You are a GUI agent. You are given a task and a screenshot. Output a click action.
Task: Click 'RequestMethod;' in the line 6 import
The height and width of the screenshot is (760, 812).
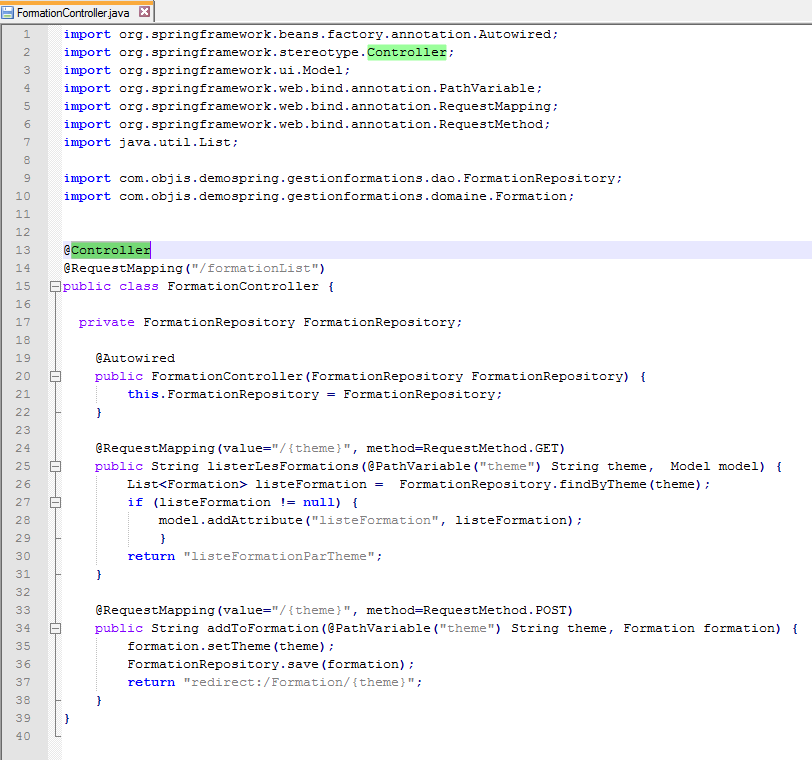click(495, 124)
